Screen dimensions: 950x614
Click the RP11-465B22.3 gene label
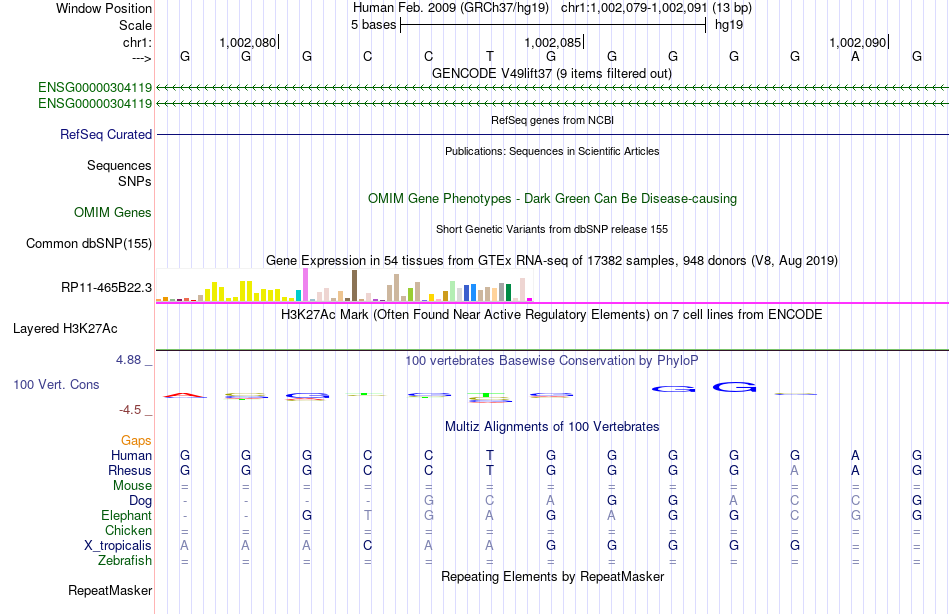pyautogui.click(x=106, y=287)
